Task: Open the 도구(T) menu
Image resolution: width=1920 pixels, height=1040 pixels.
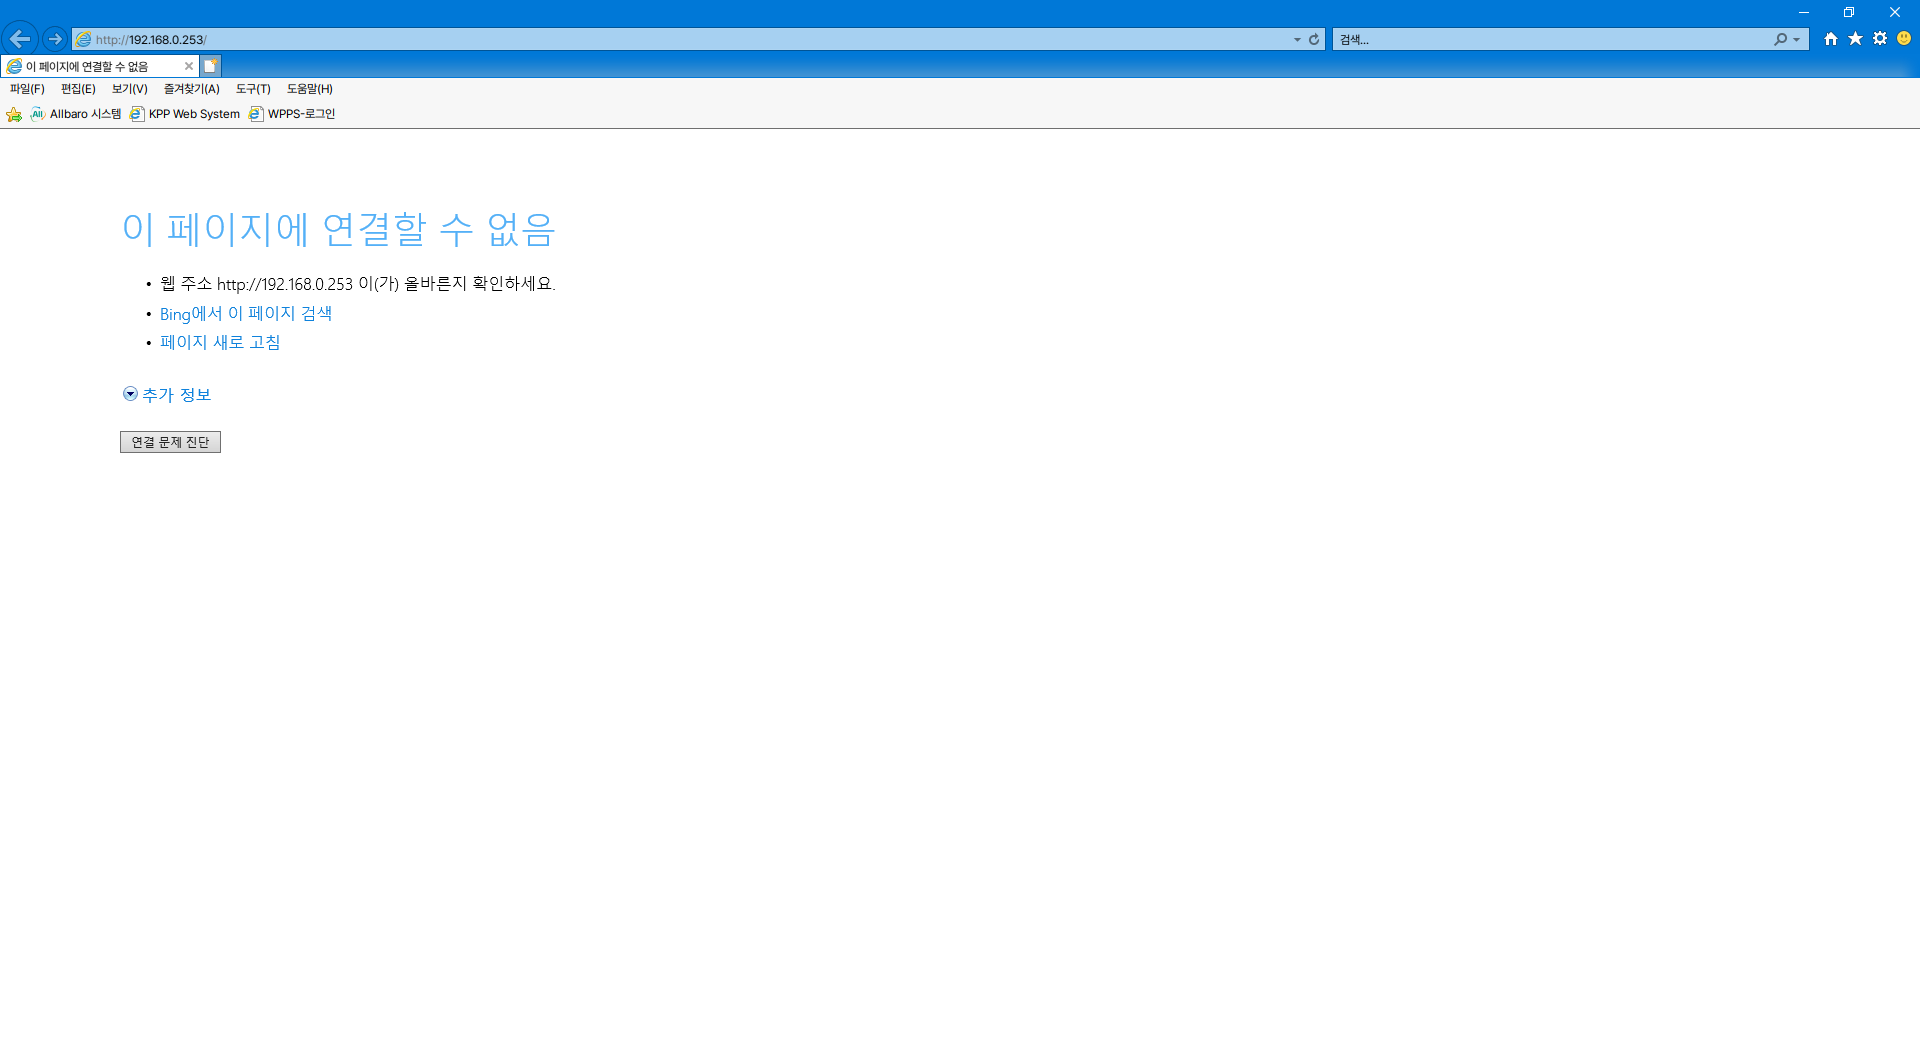Action: (253, 89)
